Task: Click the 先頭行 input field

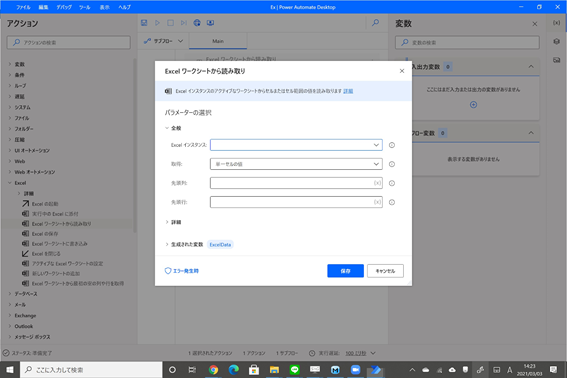Action: tap(296, 202)
